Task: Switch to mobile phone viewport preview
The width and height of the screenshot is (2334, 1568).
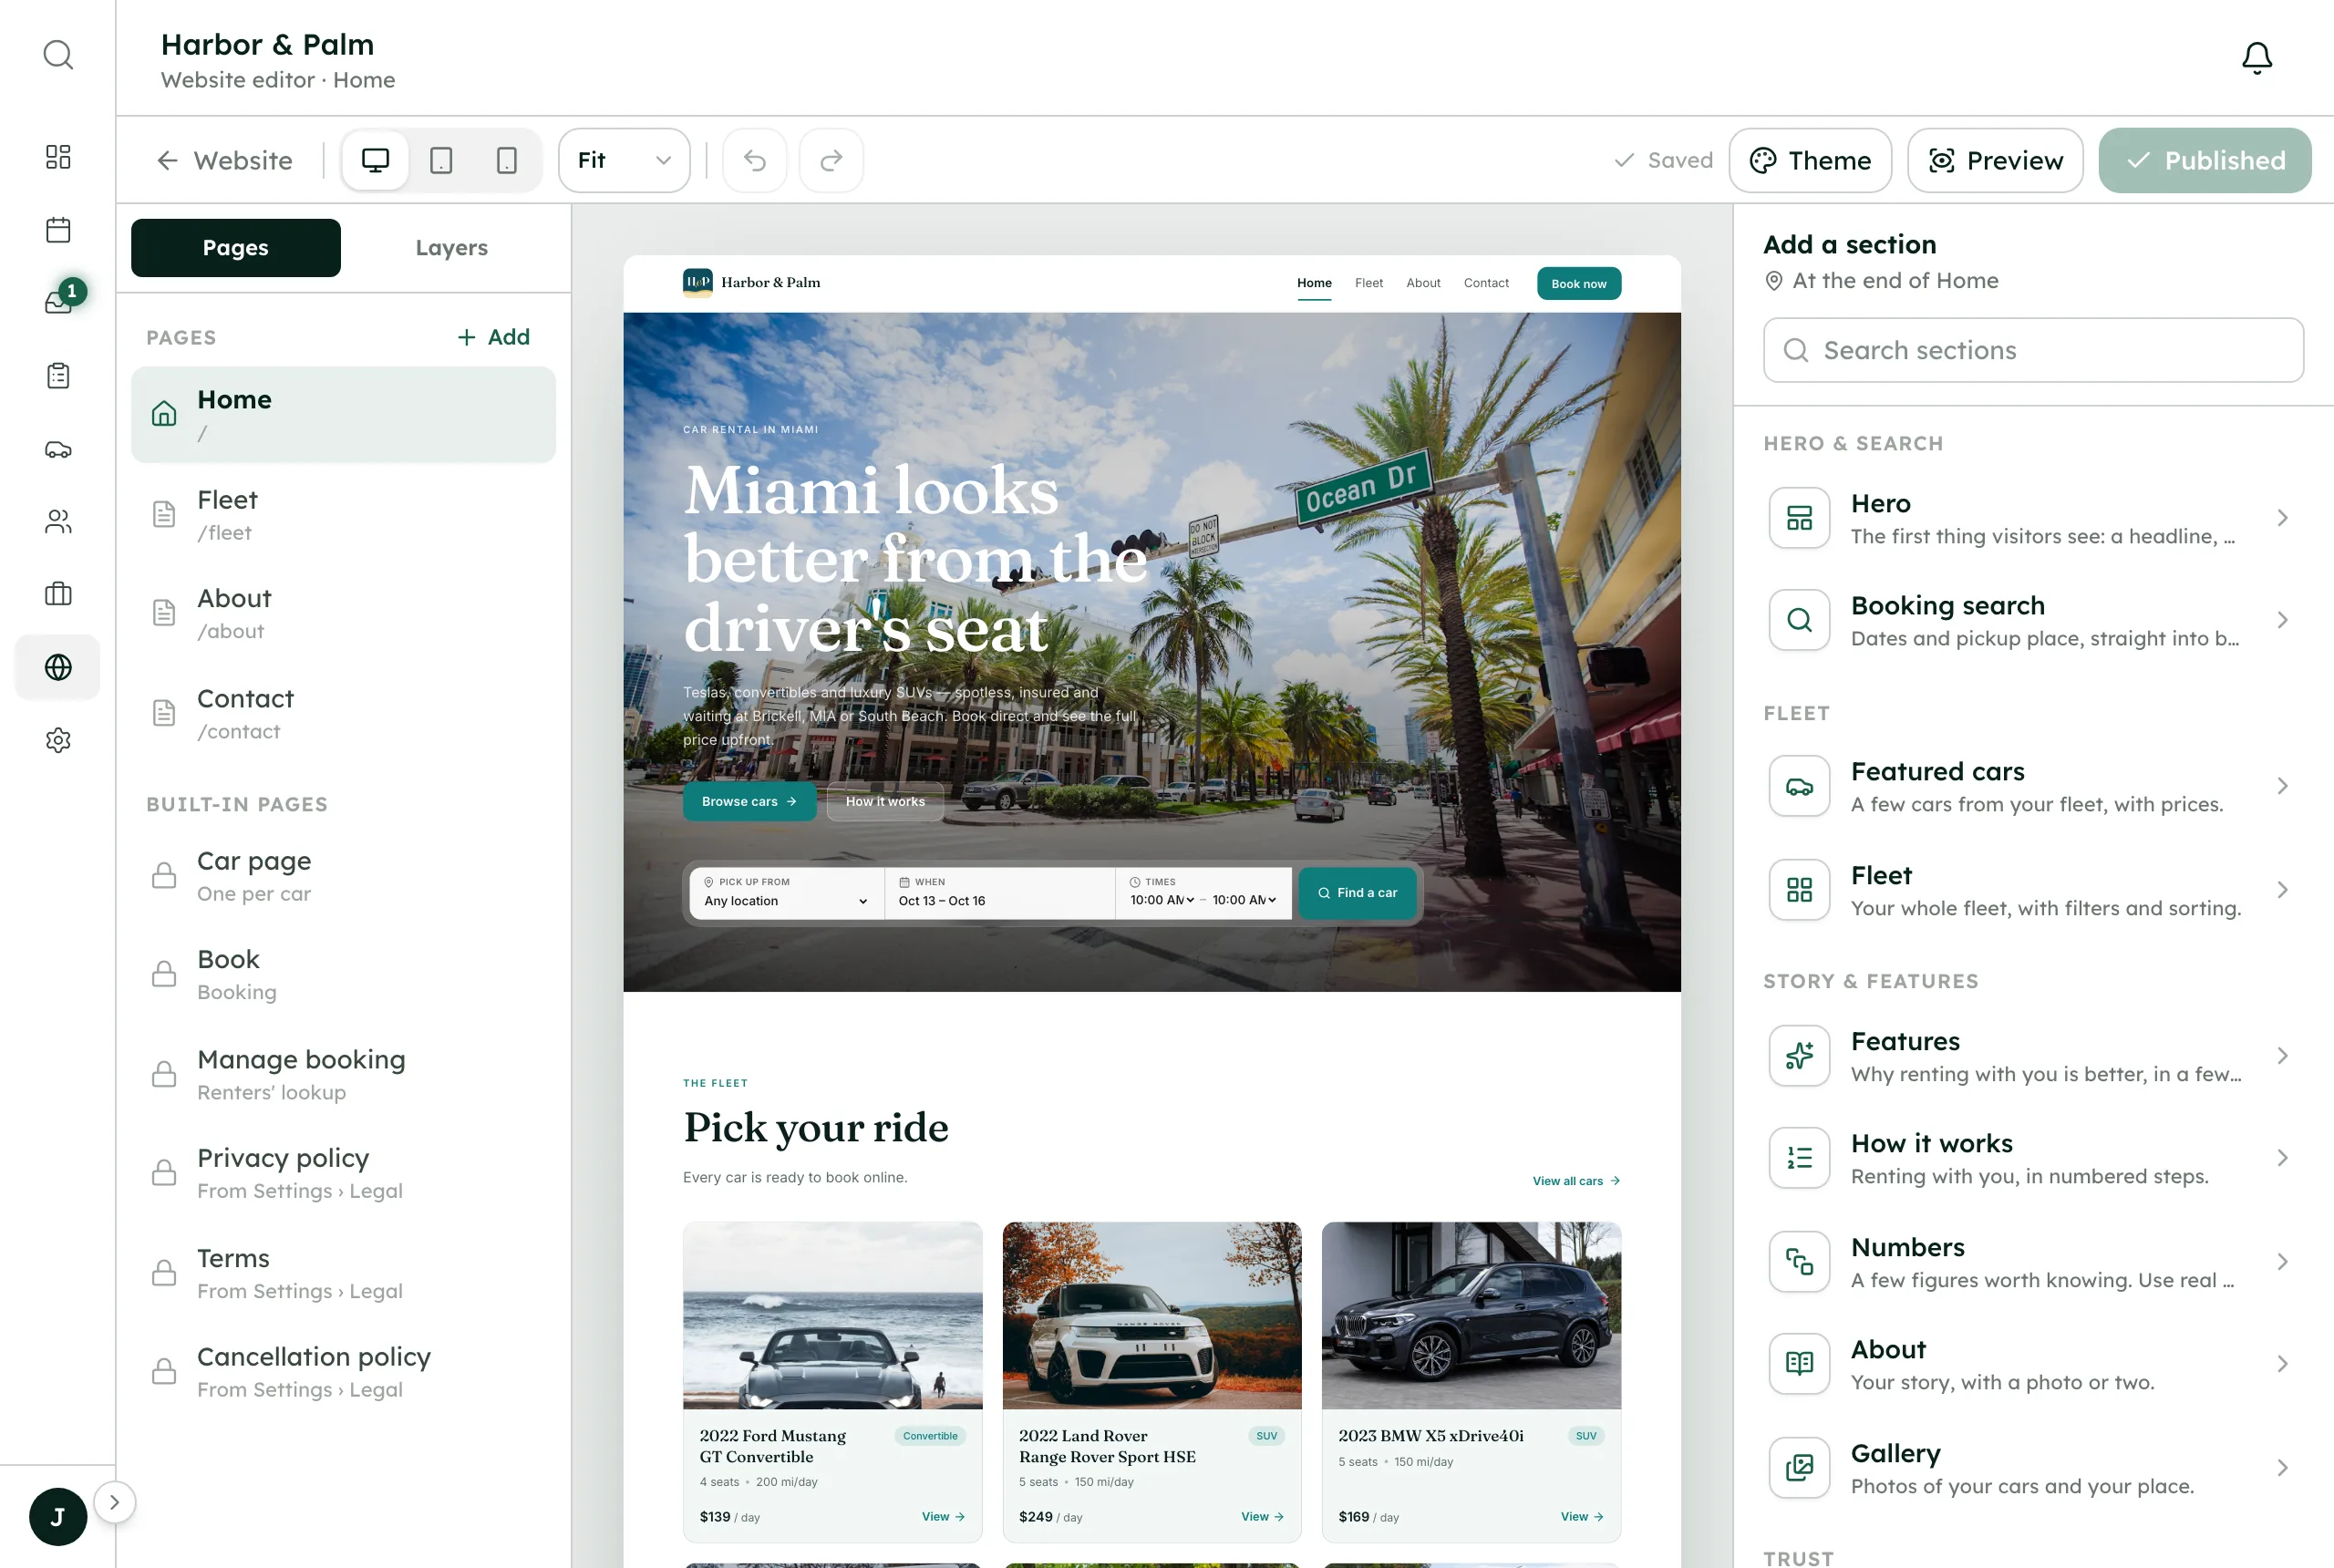Action: tap(507, 160)
